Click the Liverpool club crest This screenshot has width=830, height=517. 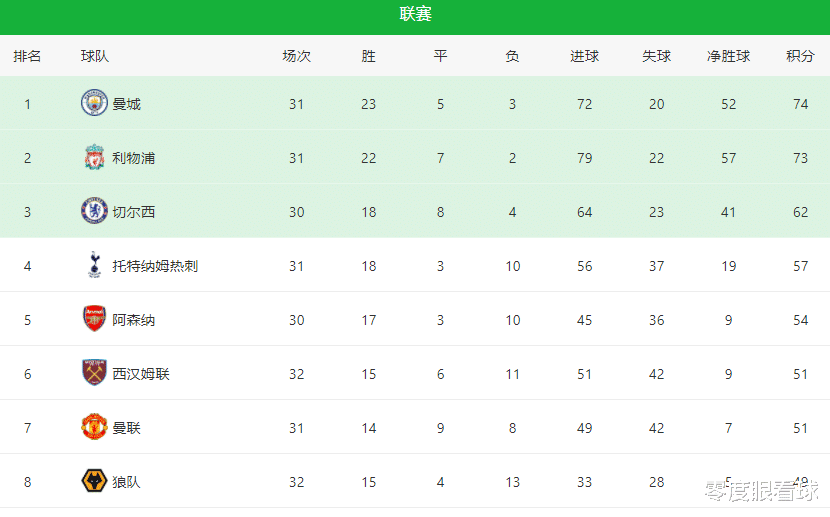pos(94,157)
